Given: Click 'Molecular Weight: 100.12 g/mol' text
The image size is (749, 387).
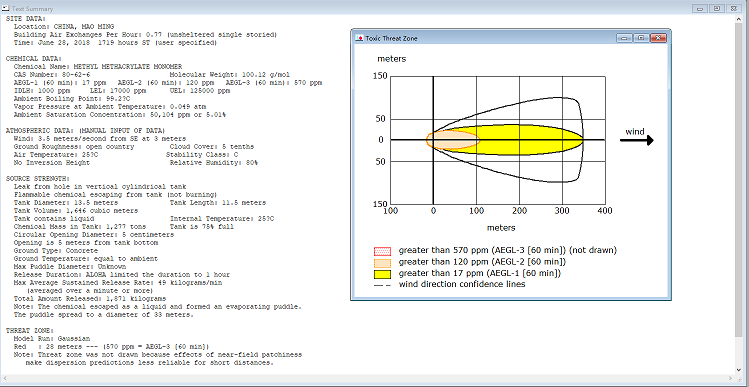Looking at the screenshot, I should click(x=230, y=75).
